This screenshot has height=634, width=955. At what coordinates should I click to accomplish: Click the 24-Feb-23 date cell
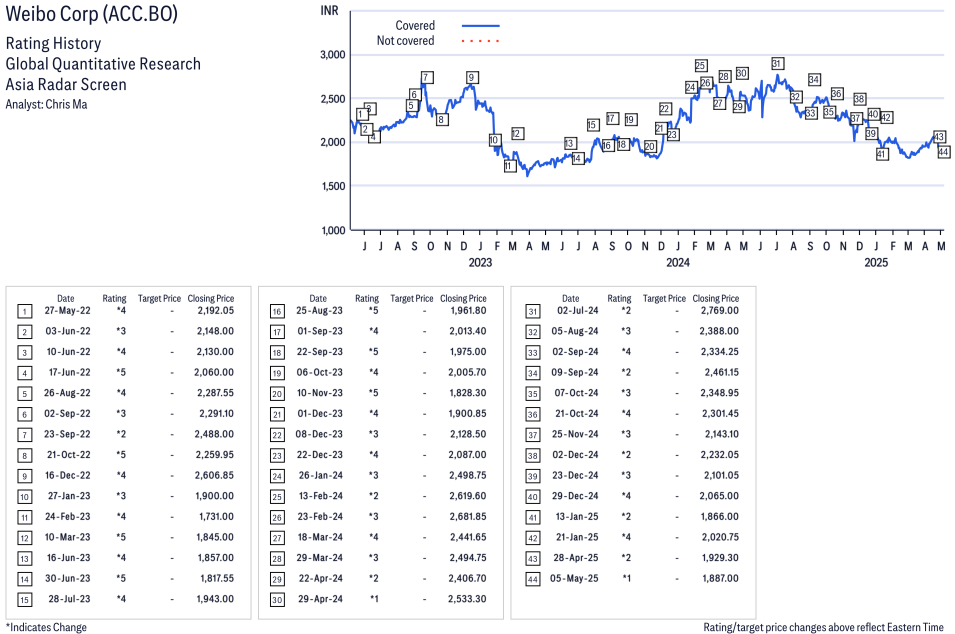pyautogui.click(x=67, y=516)
